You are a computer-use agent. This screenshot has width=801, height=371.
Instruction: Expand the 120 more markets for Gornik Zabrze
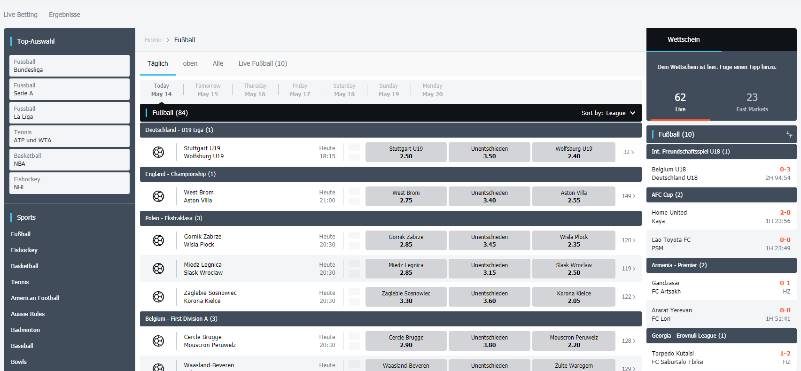628,240
